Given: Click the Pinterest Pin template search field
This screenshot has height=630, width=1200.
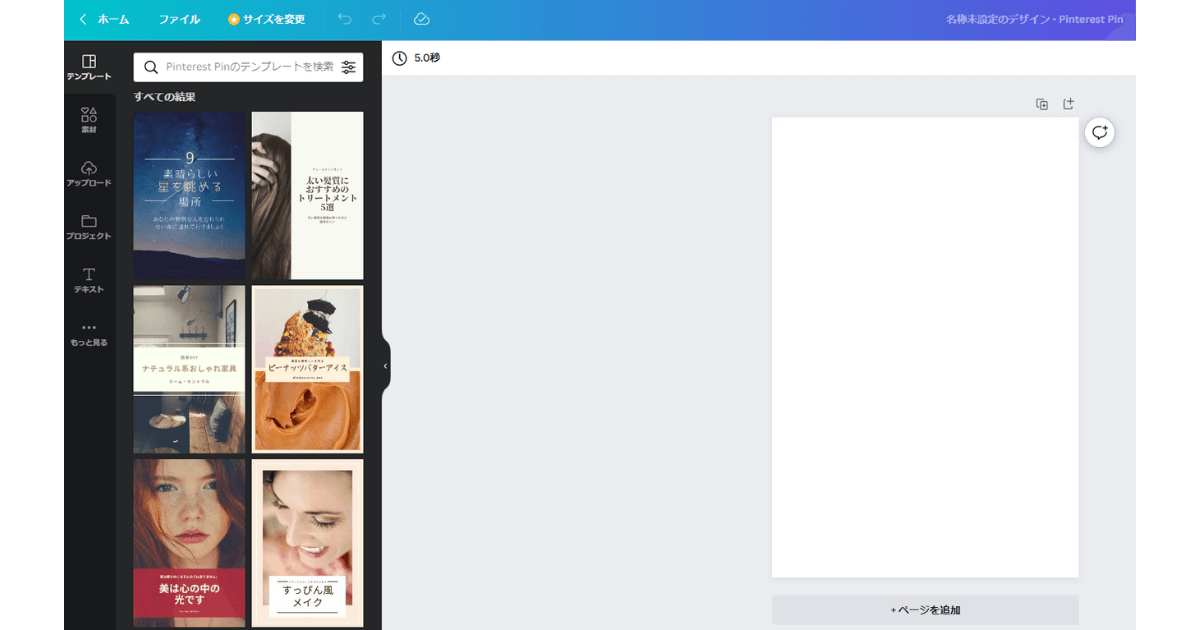Looking at the screenshot, I should tap(240, 67).
